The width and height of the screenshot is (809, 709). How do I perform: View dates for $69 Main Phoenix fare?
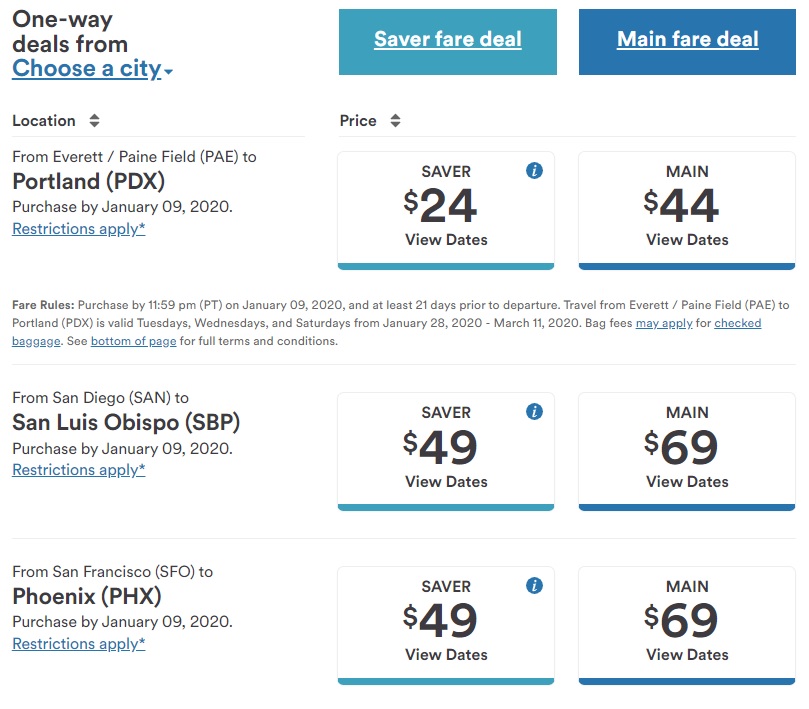coord(687,655)
